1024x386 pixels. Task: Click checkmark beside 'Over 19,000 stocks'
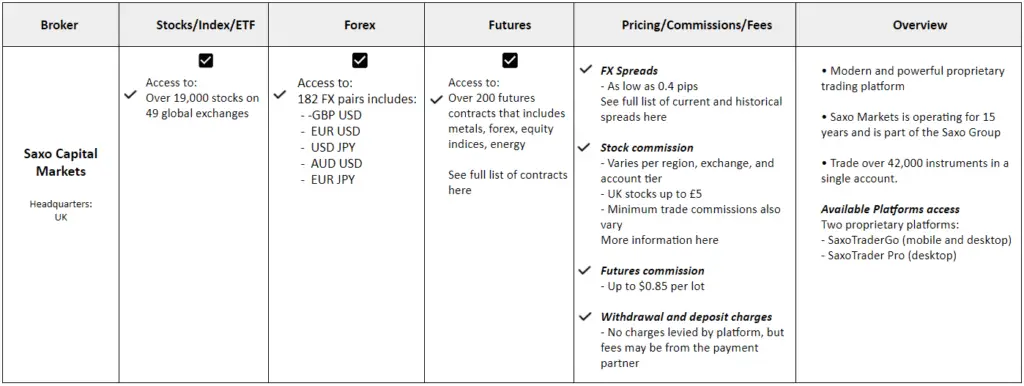tap(130, 95)
